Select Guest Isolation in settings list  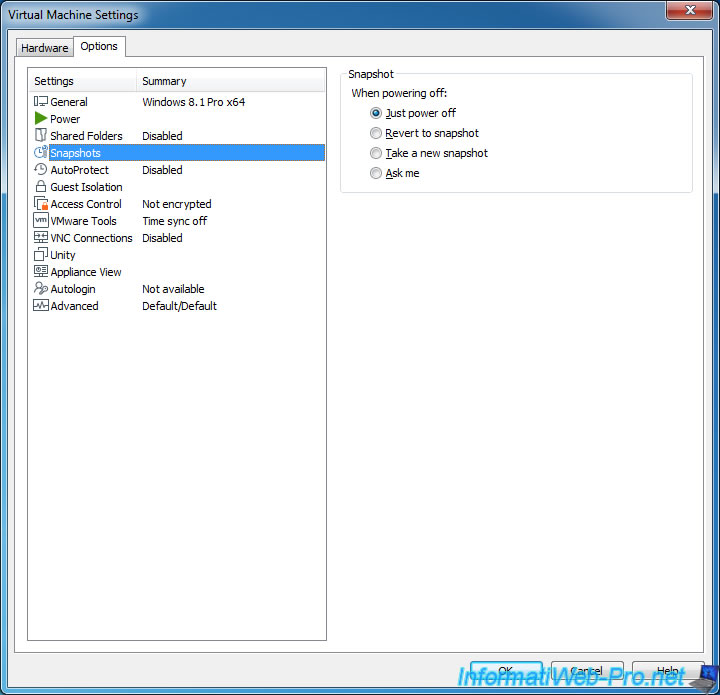[86, 187]
